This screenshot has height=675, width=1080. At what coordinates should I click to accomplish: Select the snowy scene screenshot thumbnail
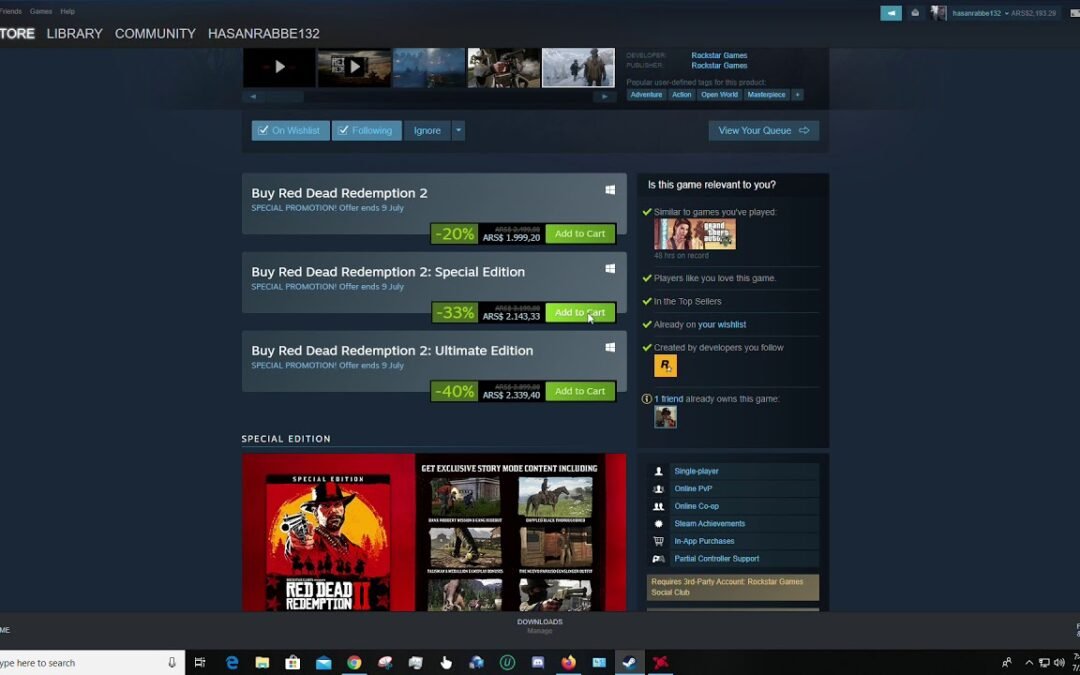tap(578, 67)
